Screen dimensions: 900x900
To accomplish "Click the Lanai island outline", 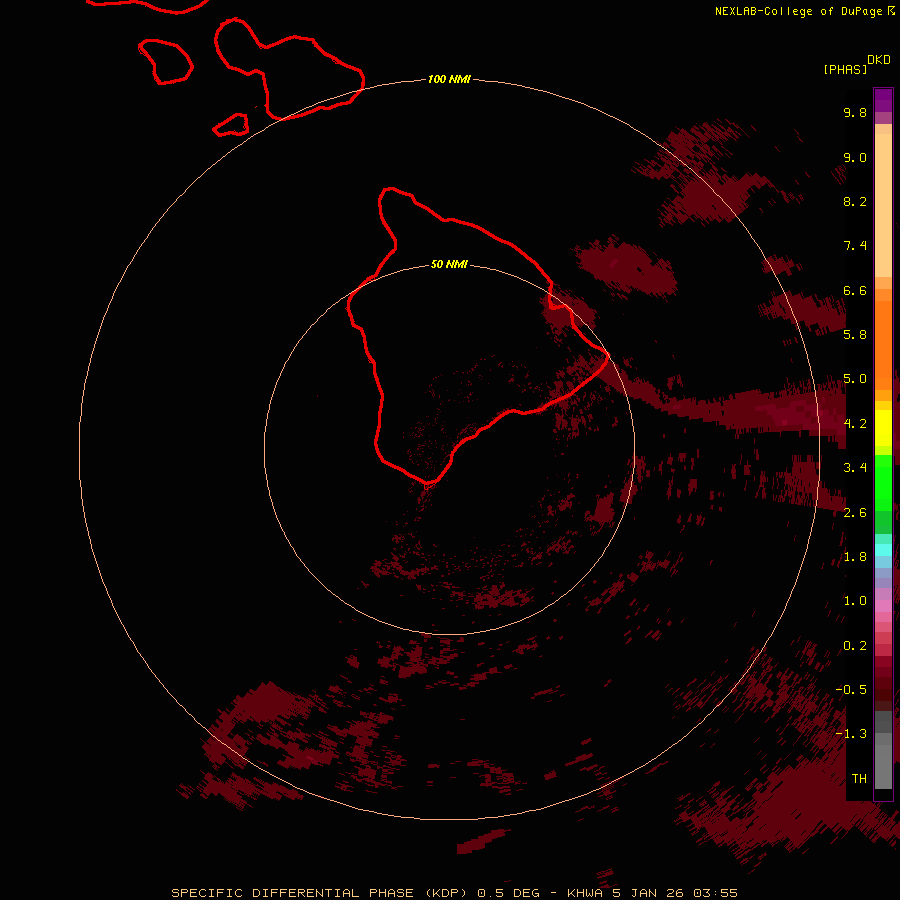I will tap(166, 62).
